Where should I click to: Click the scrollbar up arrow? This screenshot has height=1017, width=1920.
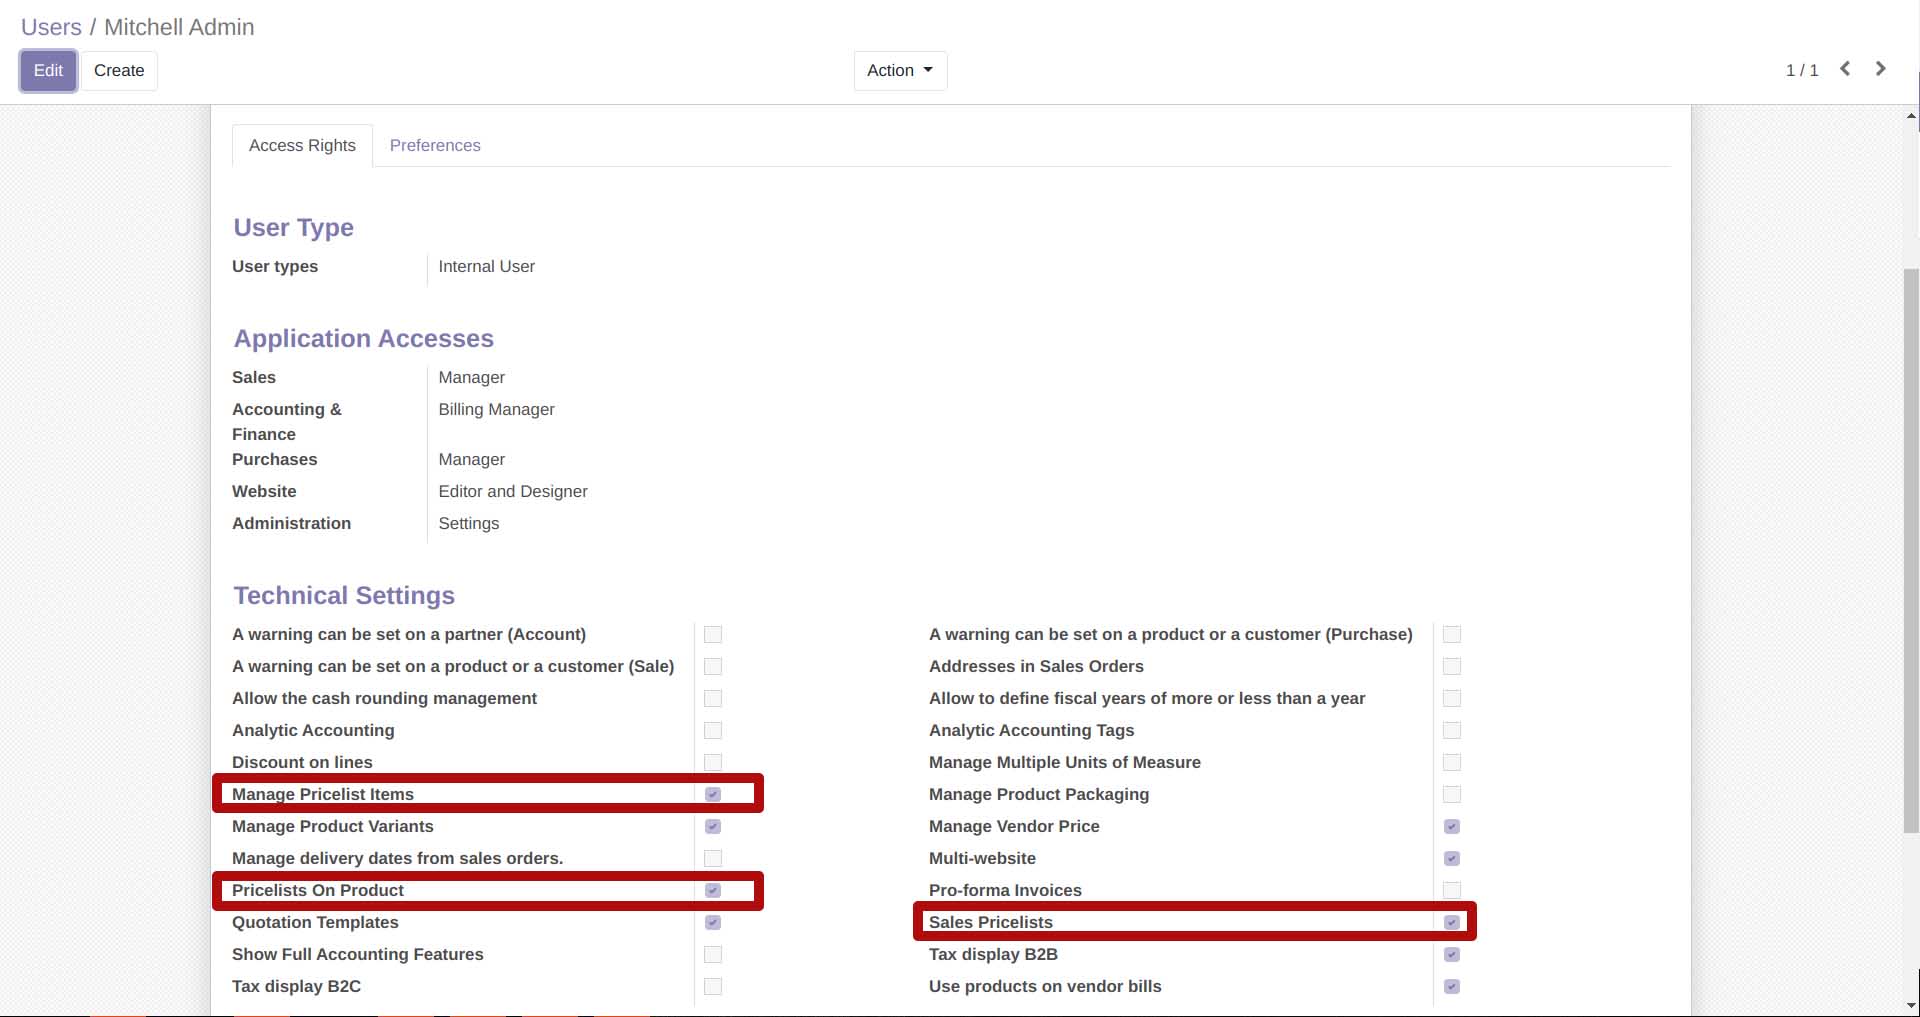click(x=1911, y=116)
